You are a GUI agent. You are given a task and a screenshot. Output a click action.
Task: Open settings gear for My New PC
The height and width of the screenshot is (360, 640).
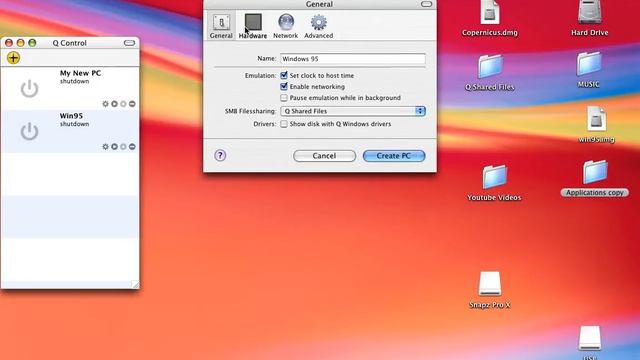[x=105, y=104]
